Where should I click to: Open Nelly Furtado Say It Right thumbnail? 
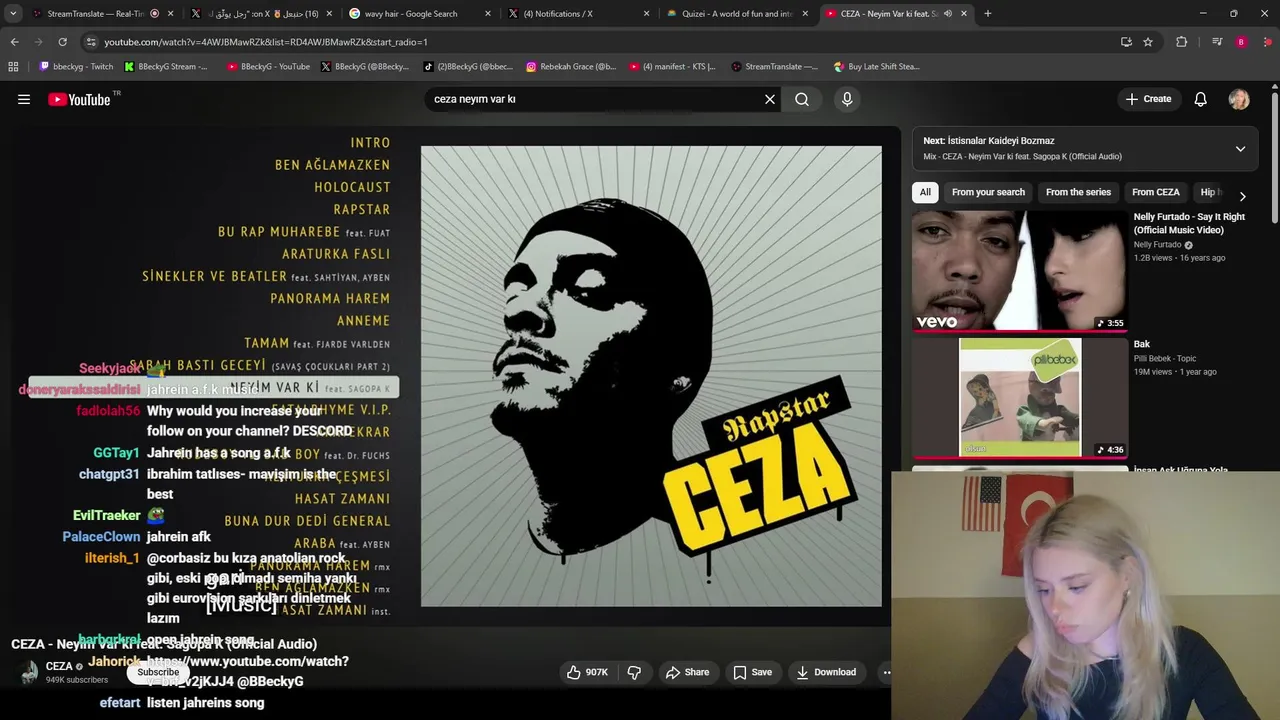click(x=1019, y=271)
